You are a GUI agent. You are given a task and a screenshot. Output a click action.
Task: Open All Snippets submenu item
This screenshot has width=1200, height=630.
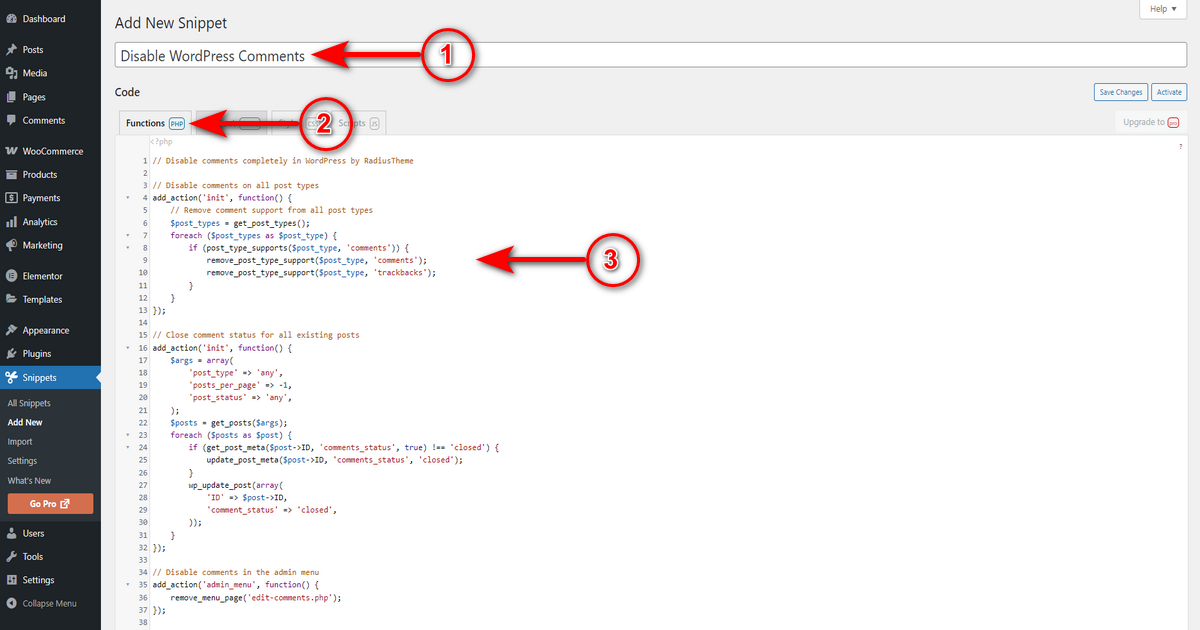pos(29,403)
